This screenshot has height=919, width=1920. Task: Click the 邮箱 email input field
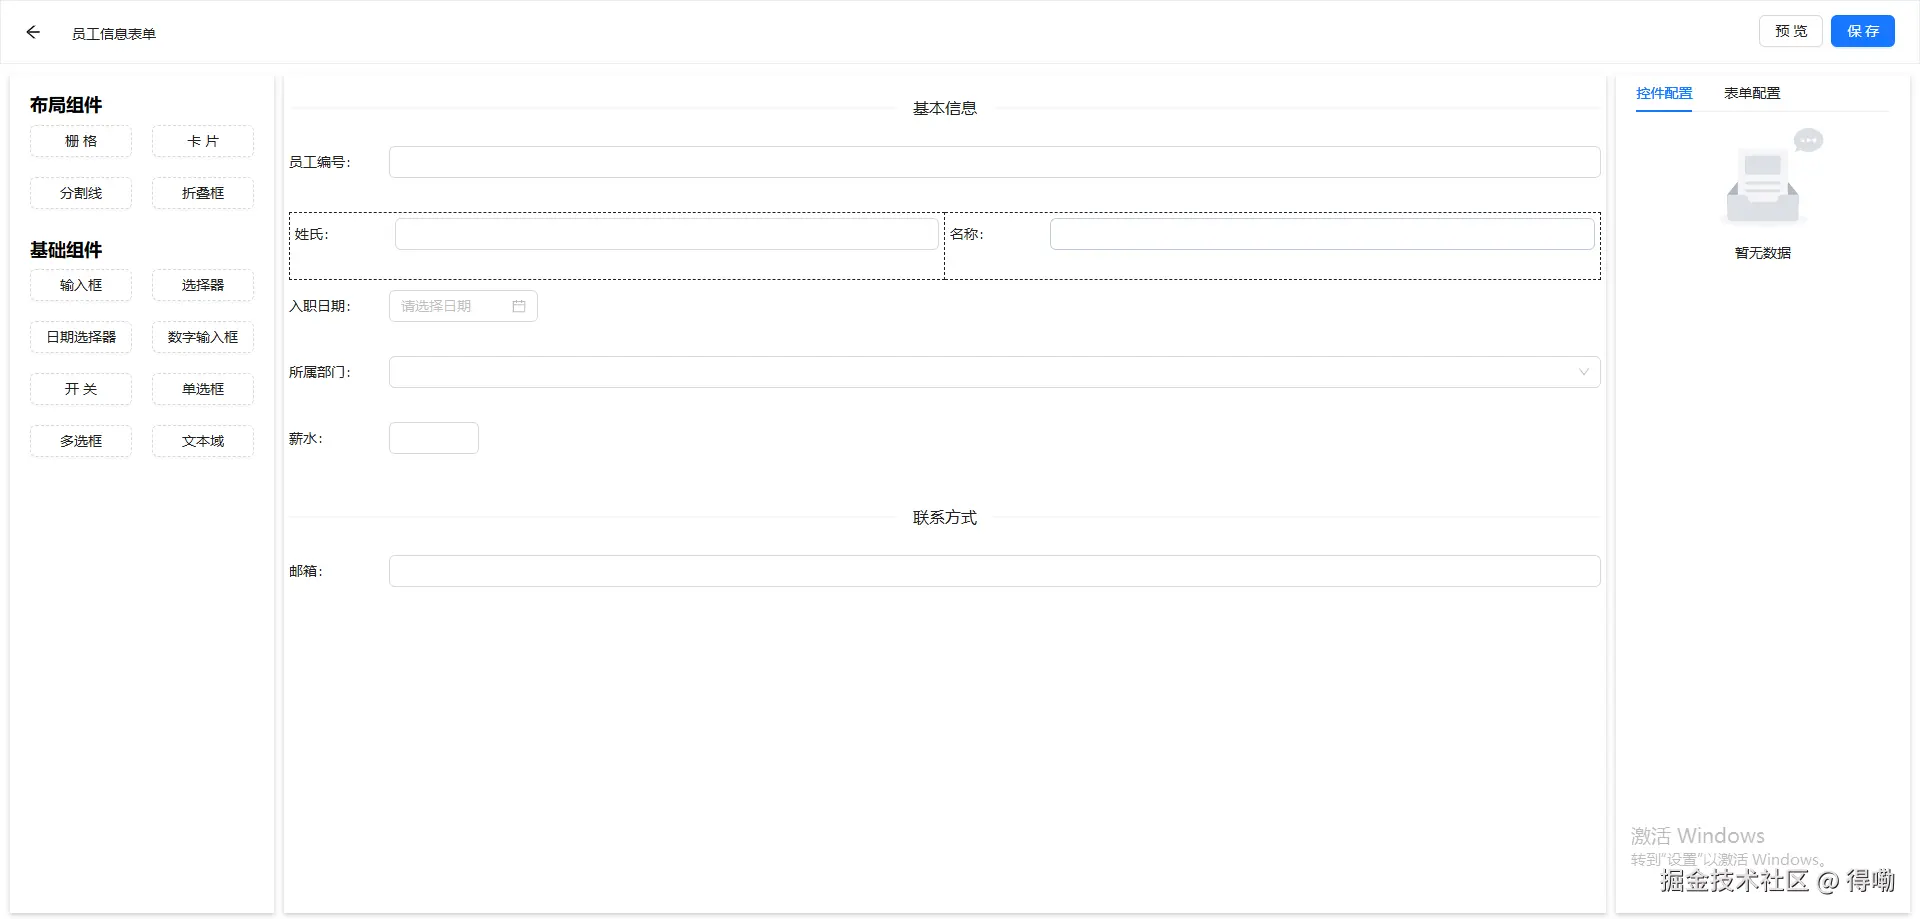tap(993, 570)
